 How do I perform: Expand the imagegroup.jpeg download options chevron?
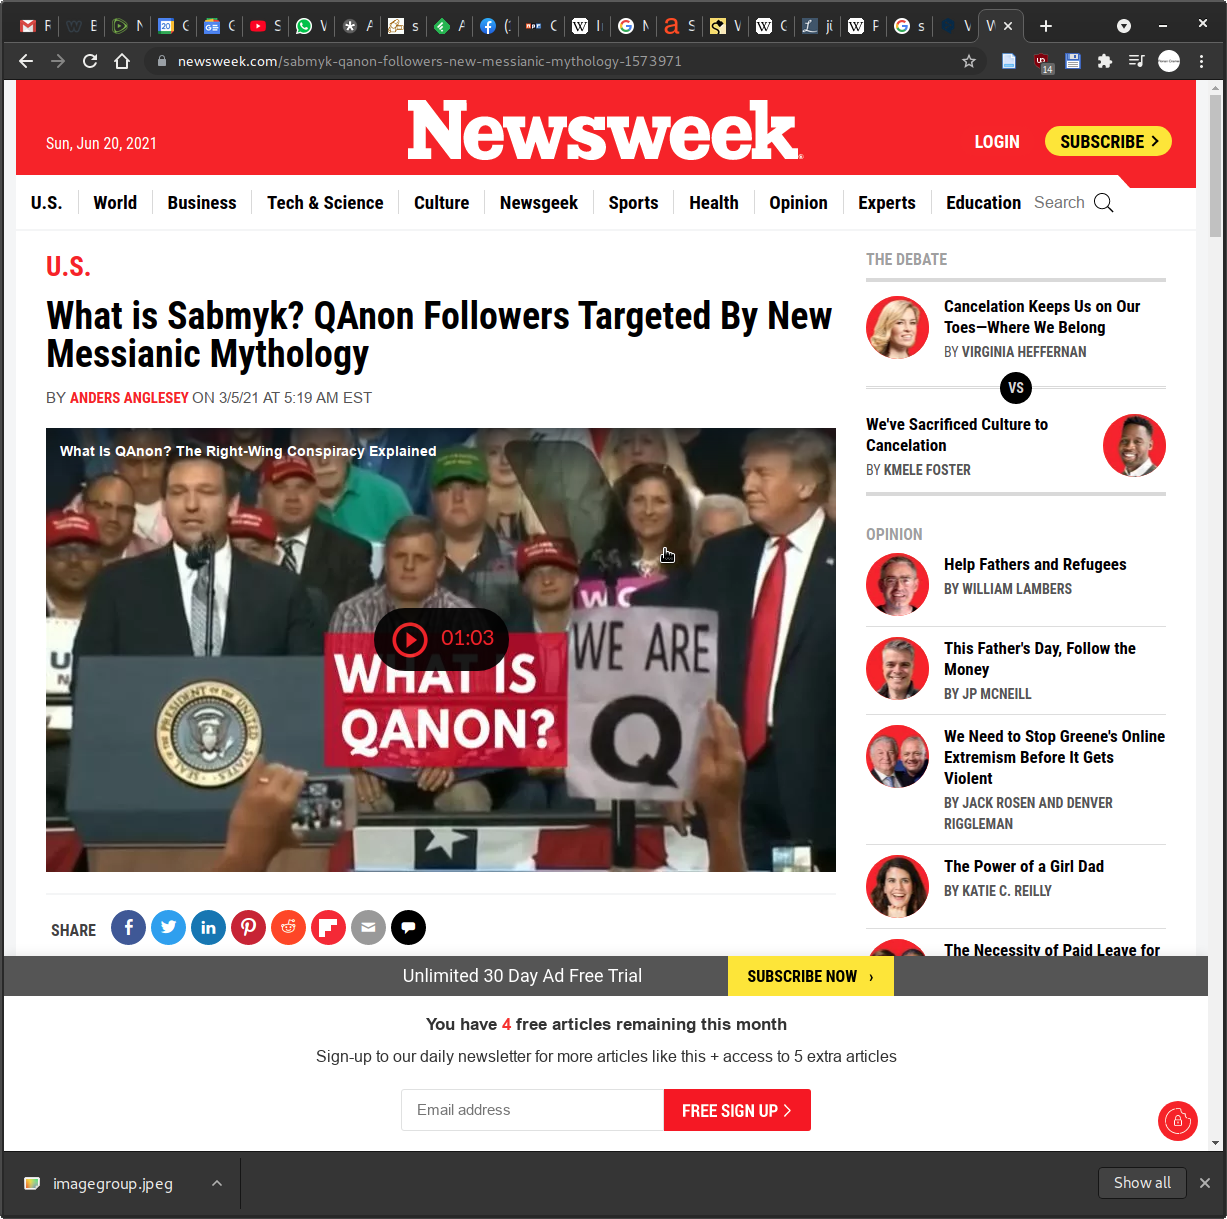[x=217, y=1183]
